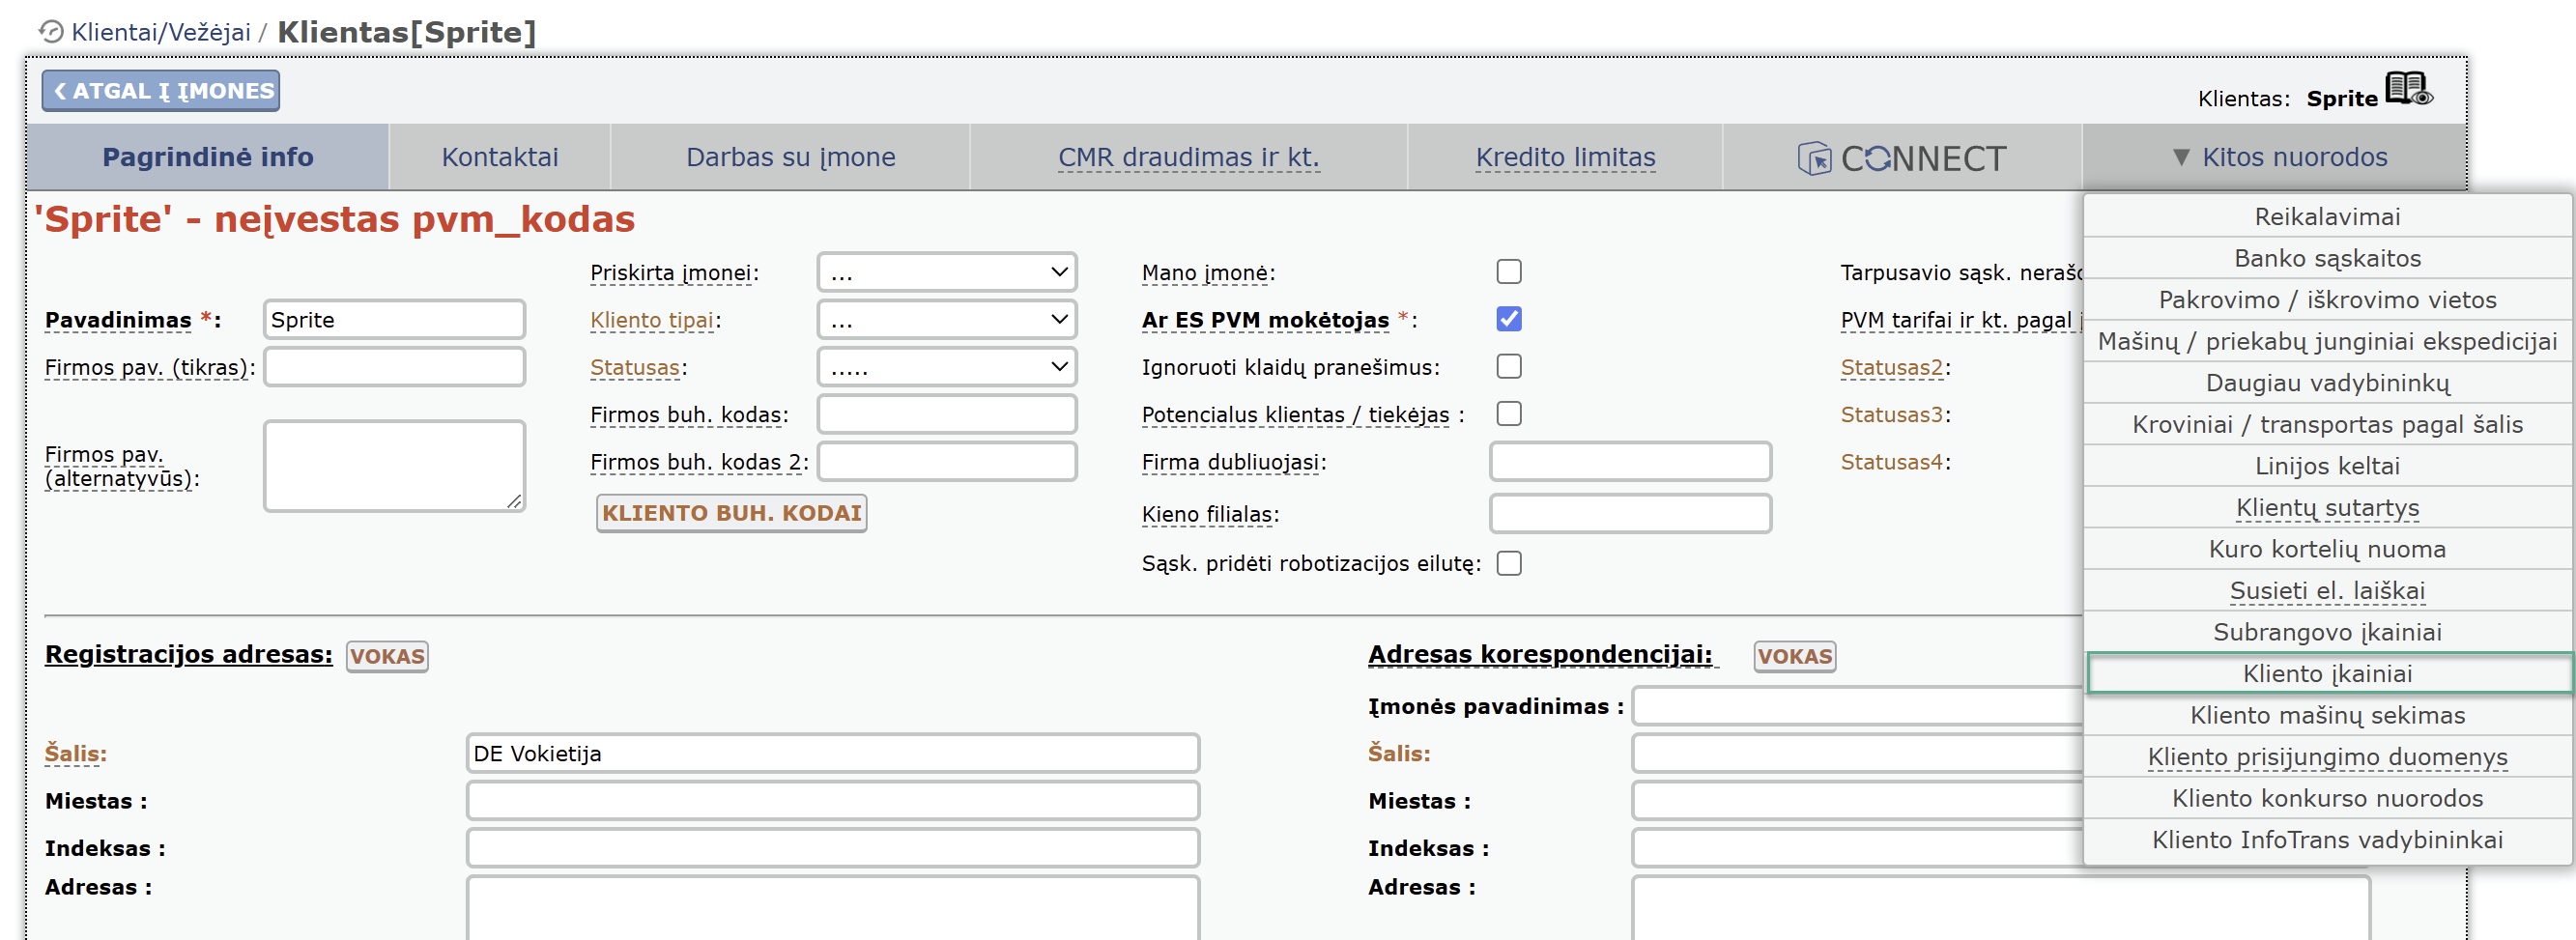Screen dimensions: 2576x940
Task: Click the Firma dubliuojasi input field
Action: coord(1630,462)
